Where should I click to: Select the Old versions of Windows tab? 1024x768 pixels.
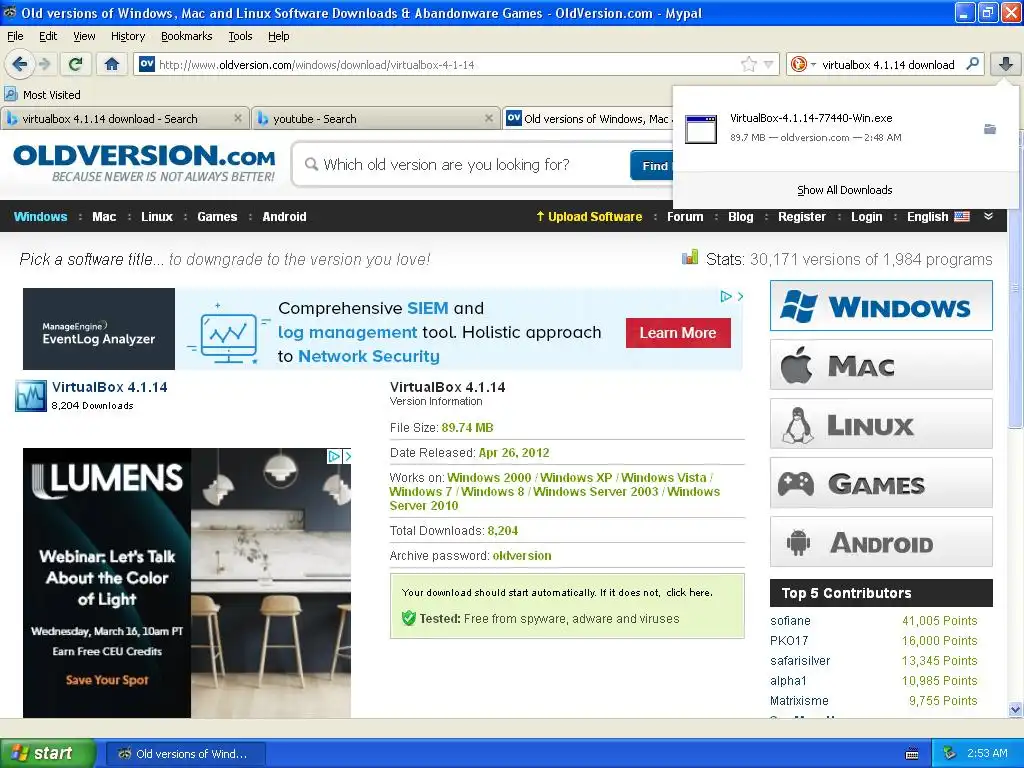coord(588,118)
